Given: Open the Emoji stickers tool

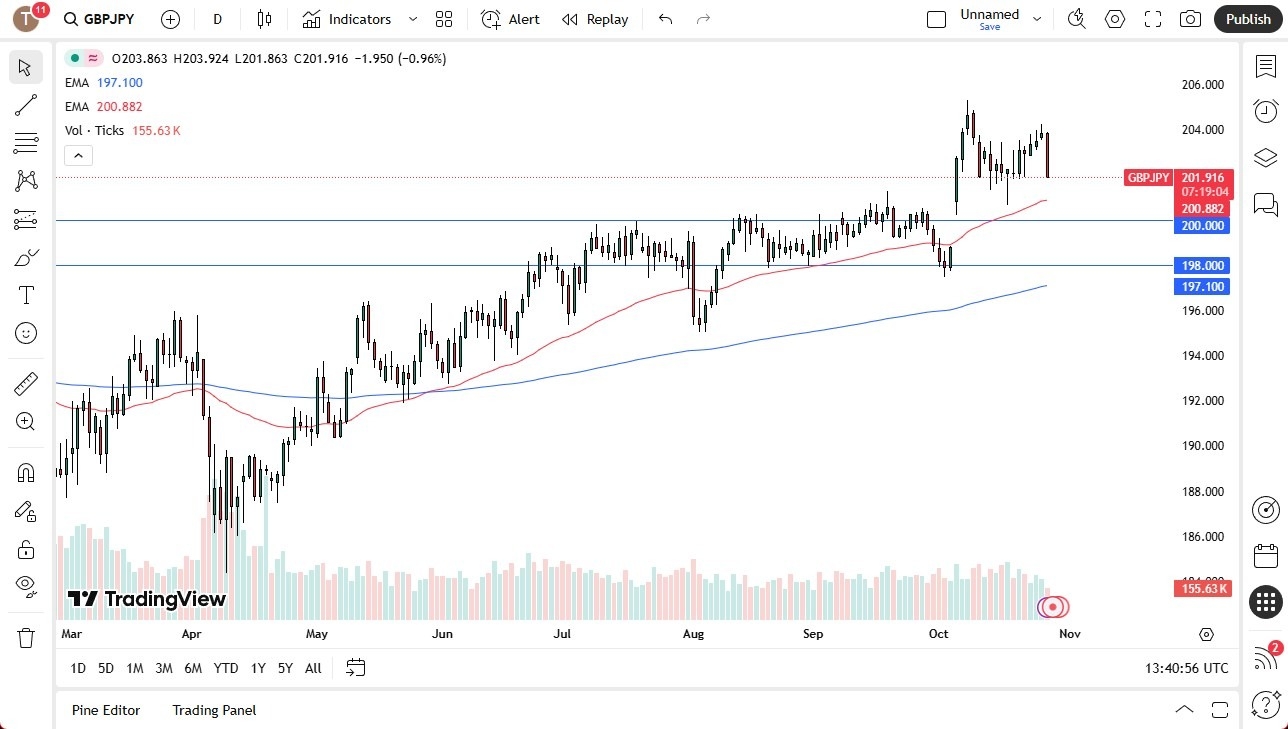Looking at the screenshot, I should pyautogui.click(x=26, y=333).
